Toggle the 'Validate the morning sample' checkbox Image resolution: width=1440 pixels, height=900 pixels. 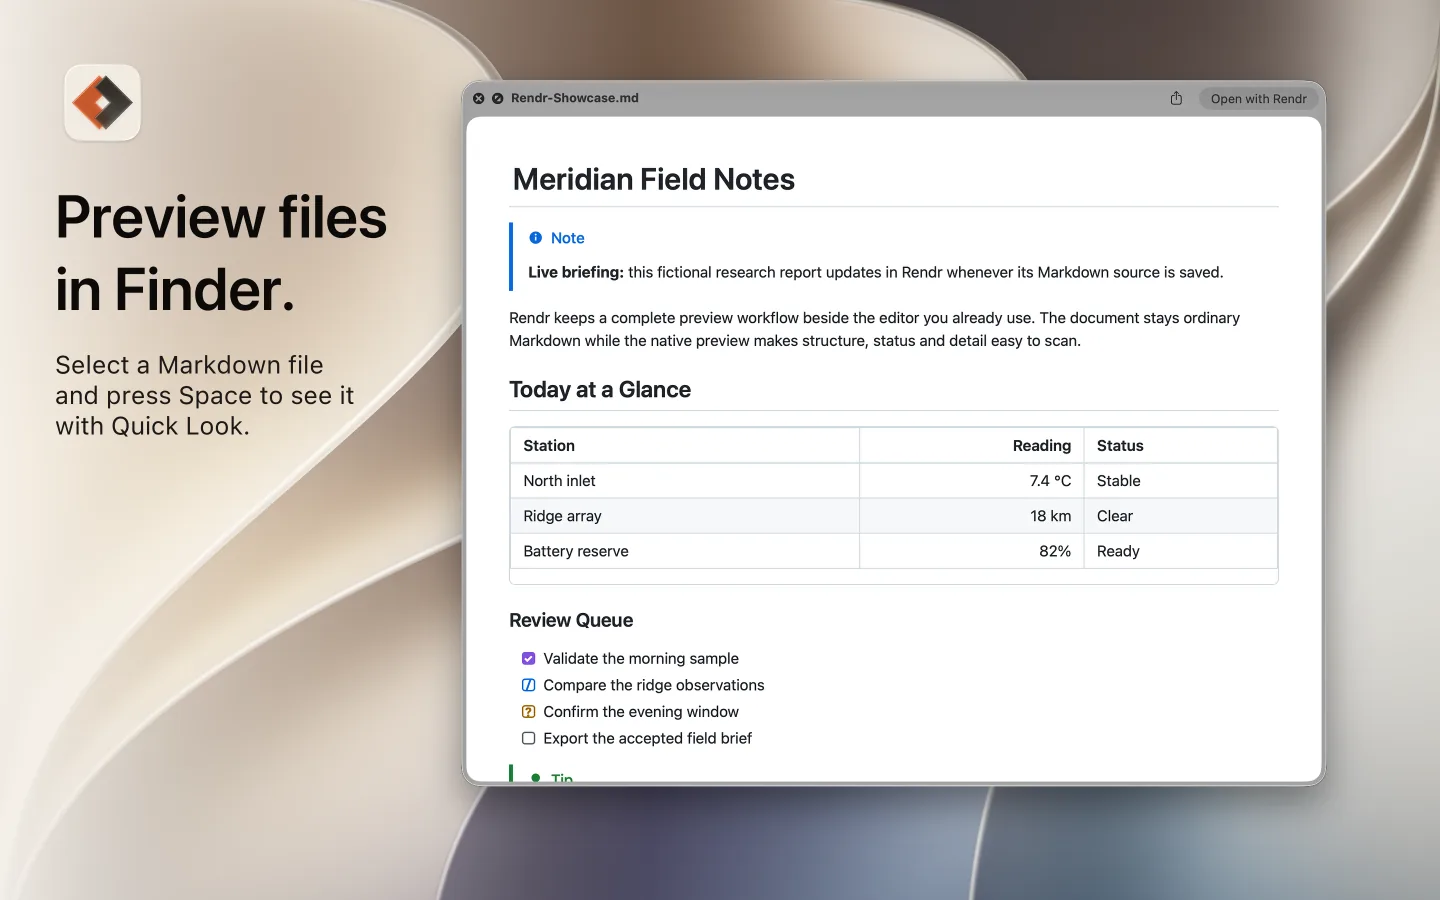[528, 658]
